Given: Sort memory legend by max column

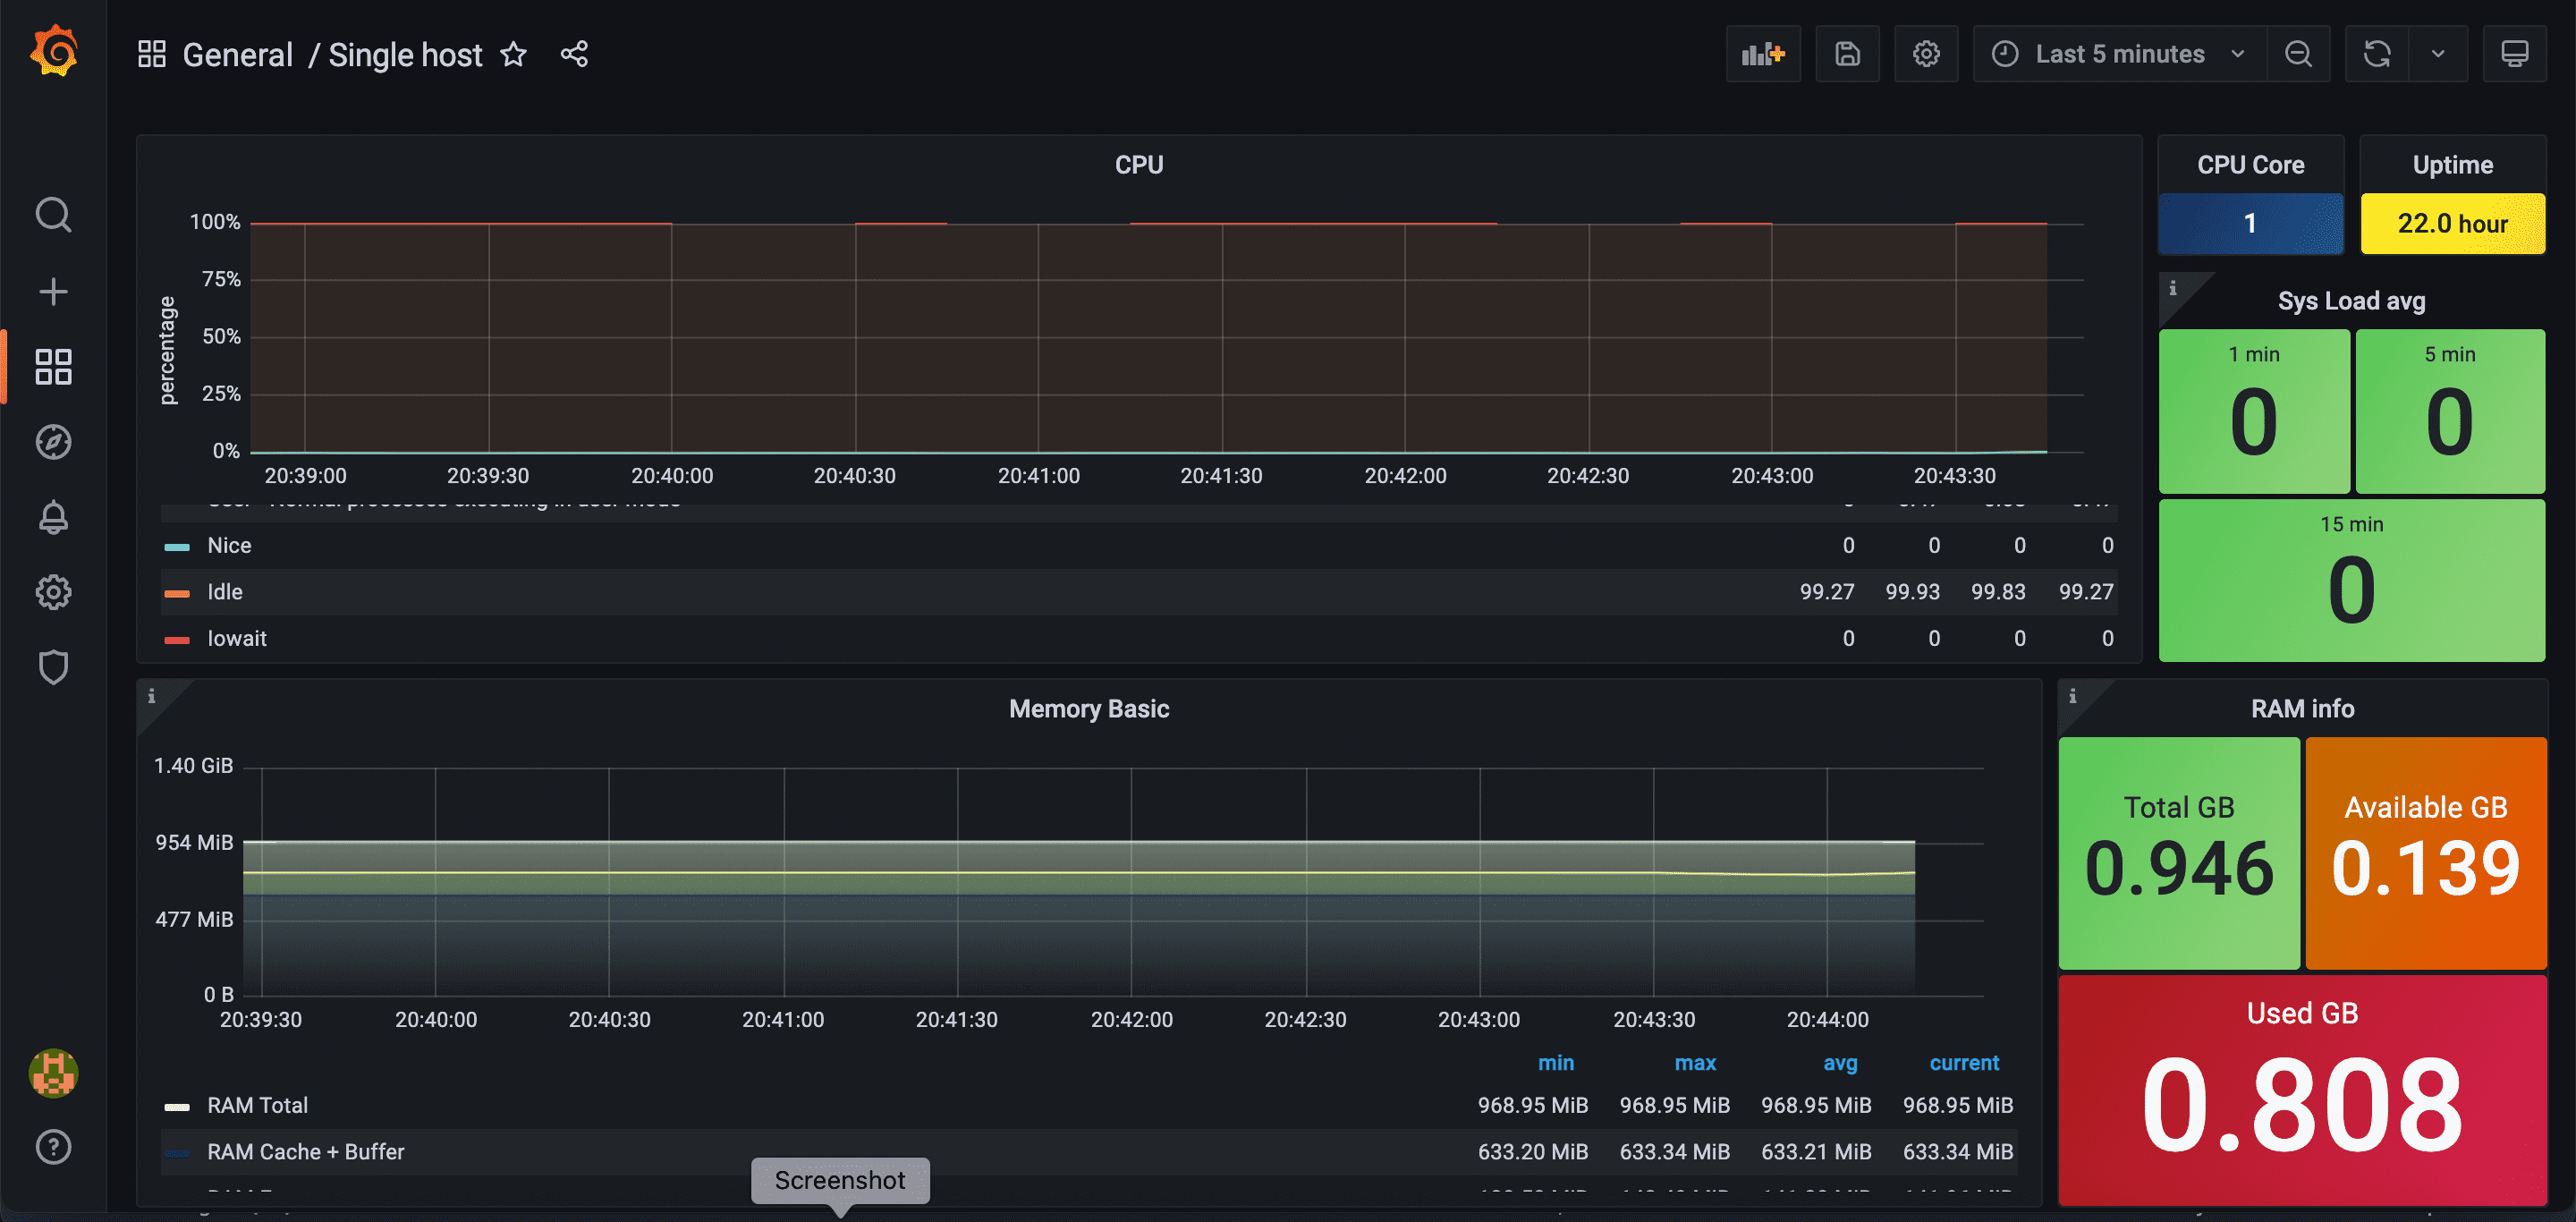Looking at the screenshot, I should (x=1694, y=1063).
